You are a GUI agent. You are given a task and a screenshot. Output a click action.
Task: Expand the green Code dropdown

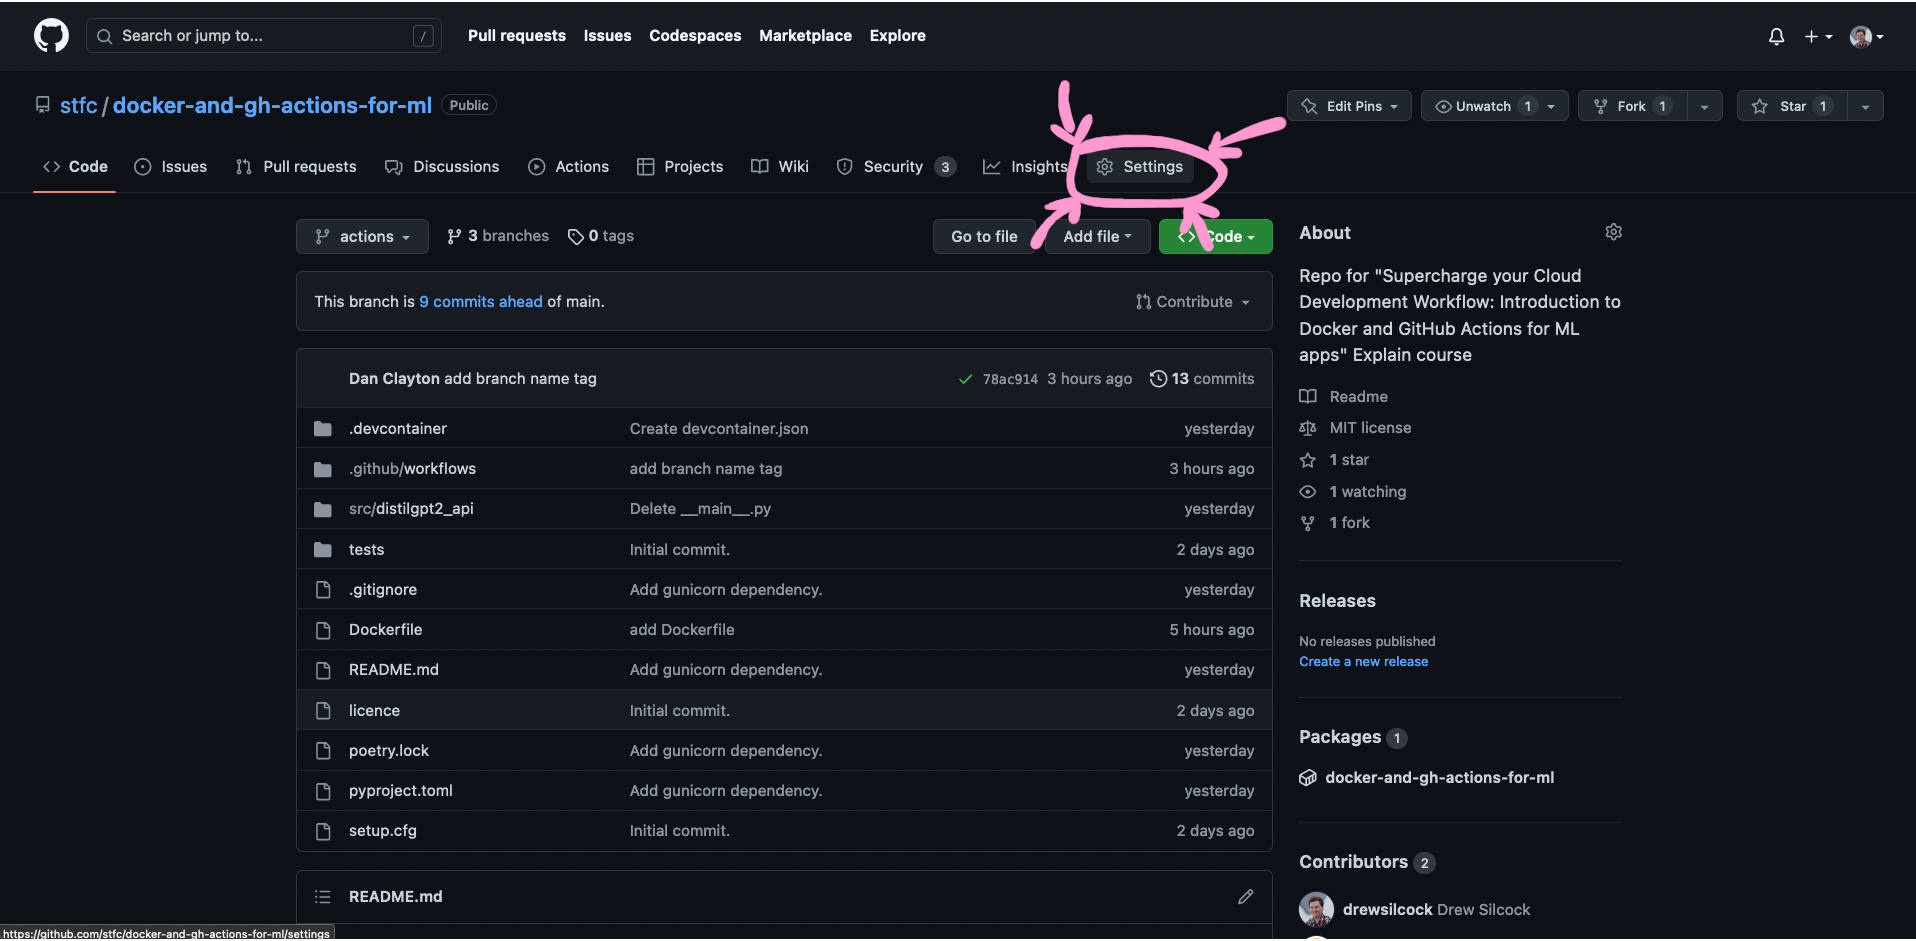click(x=1215, y=236)
